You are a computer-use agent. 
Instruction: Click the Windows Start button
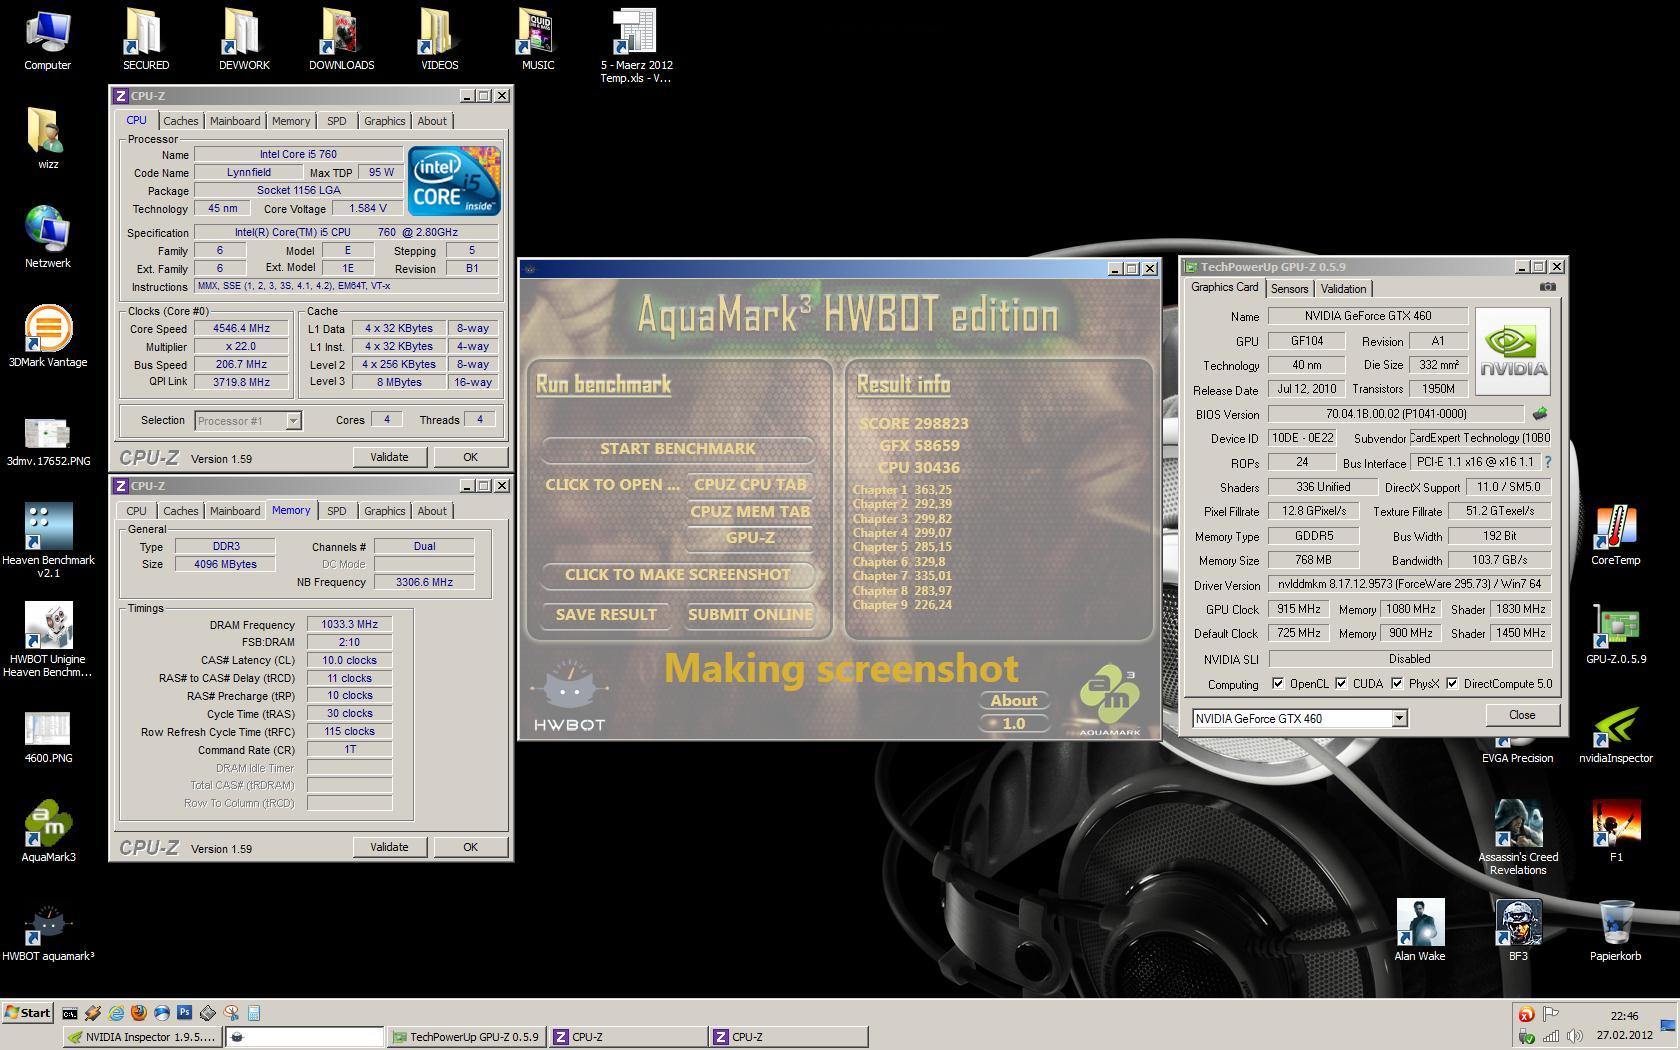click(28, 1013)
